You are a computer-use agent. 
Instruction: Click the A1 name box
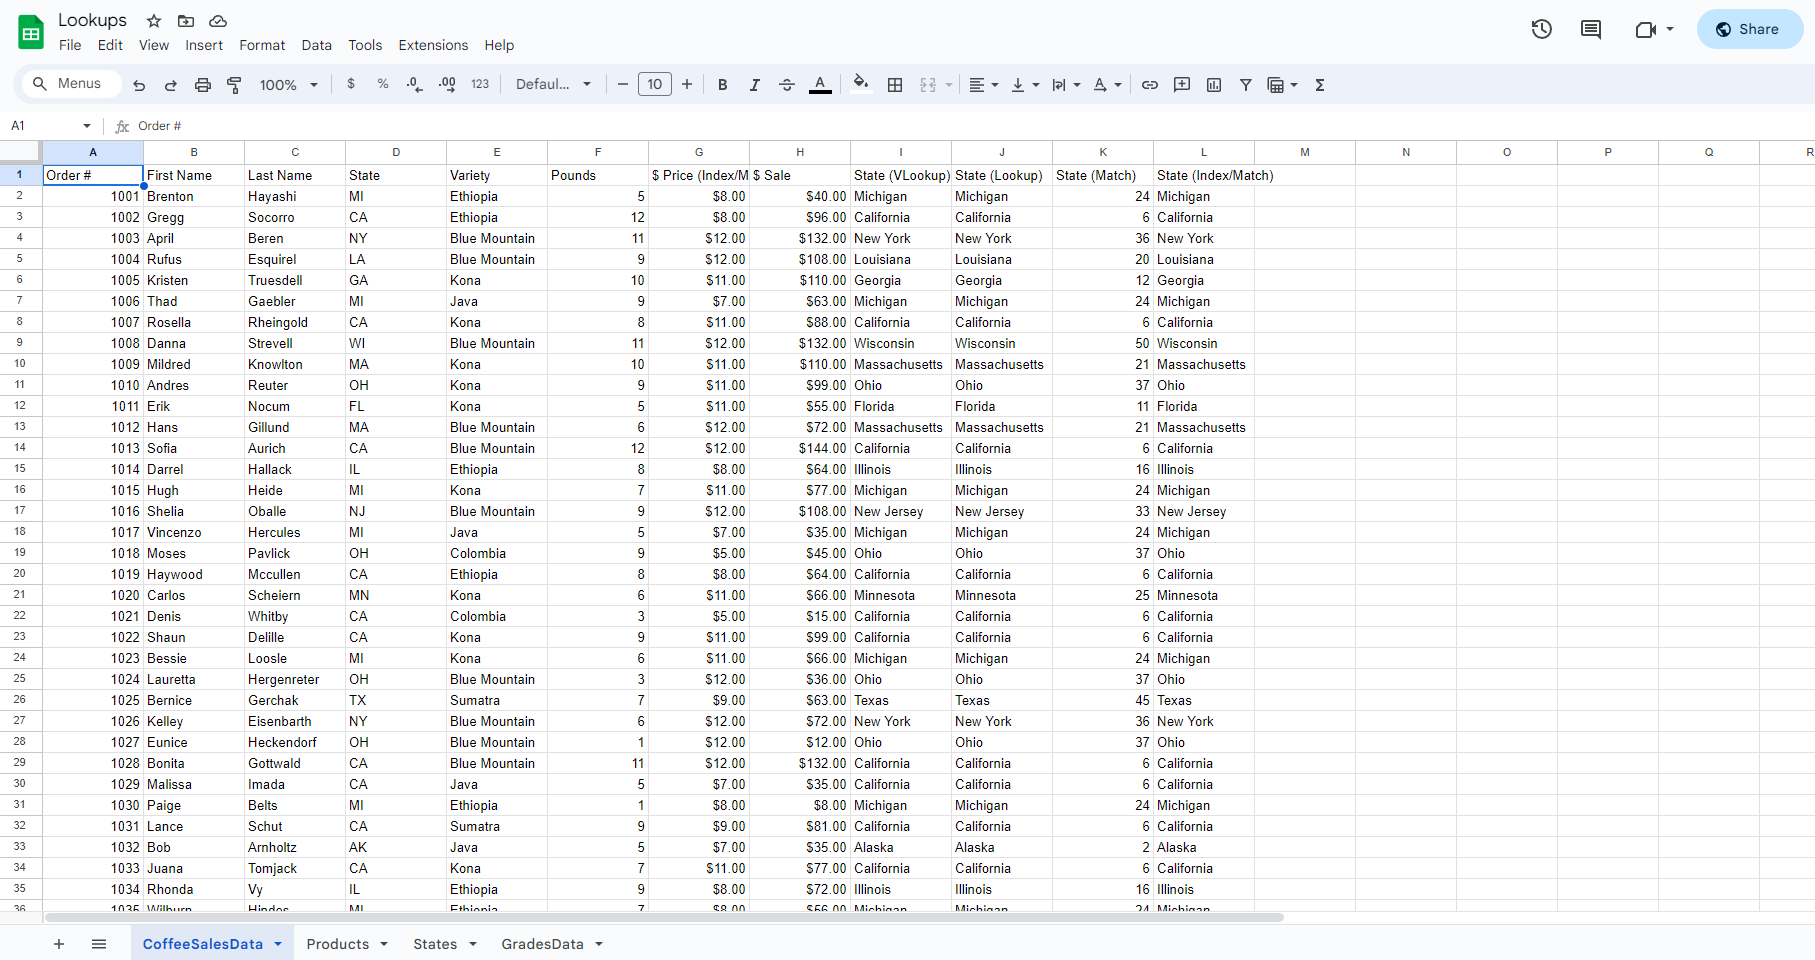pyautogui.click(x=50, y=126)
